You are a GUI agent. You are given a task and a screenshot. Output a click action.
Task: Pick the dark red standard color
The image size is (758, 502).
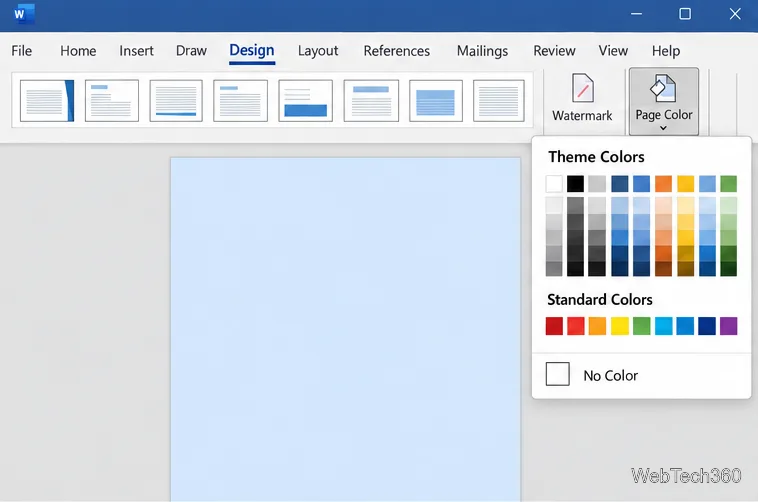(554, 326)
